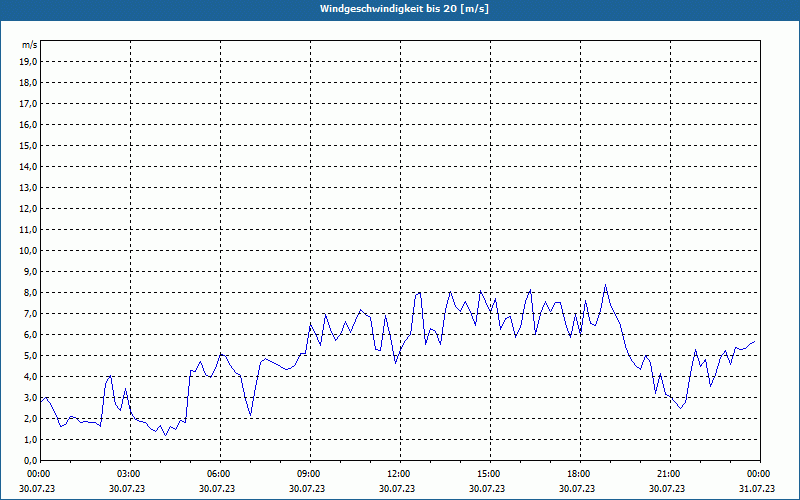Click the 19,0 y-axis label
800x500 pixels.
tap(29, 62)
